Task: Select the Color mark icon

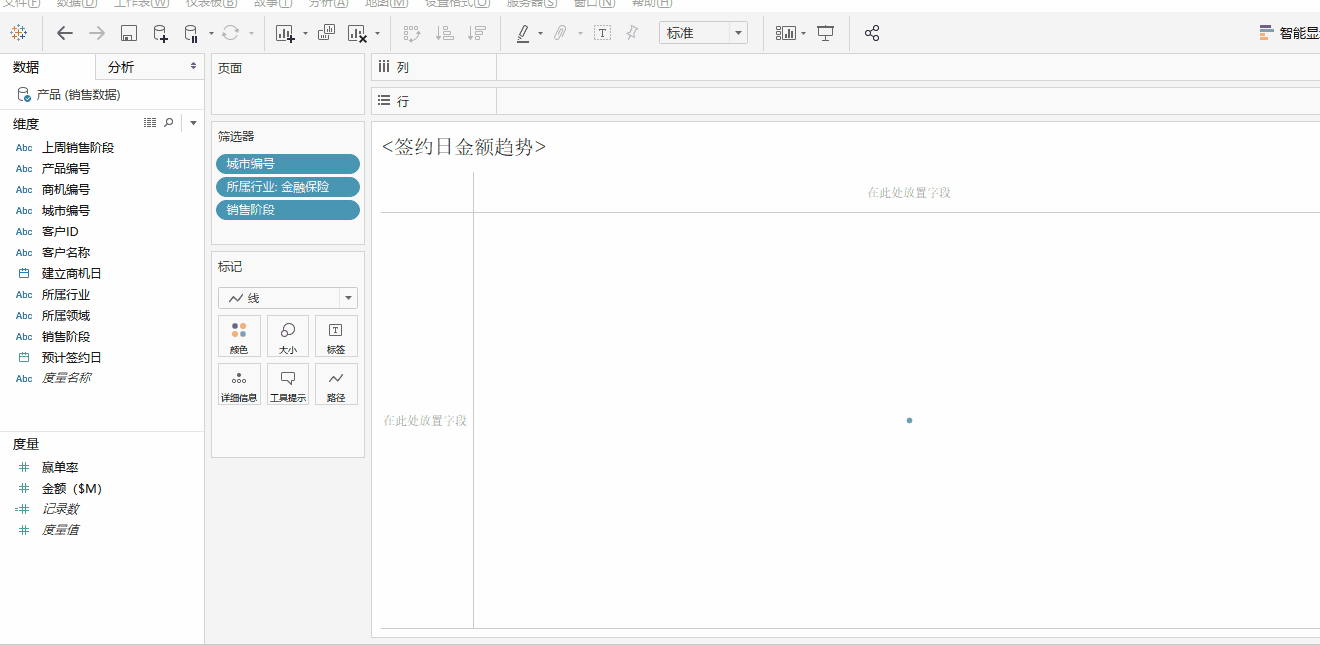Action: [239, 335]
